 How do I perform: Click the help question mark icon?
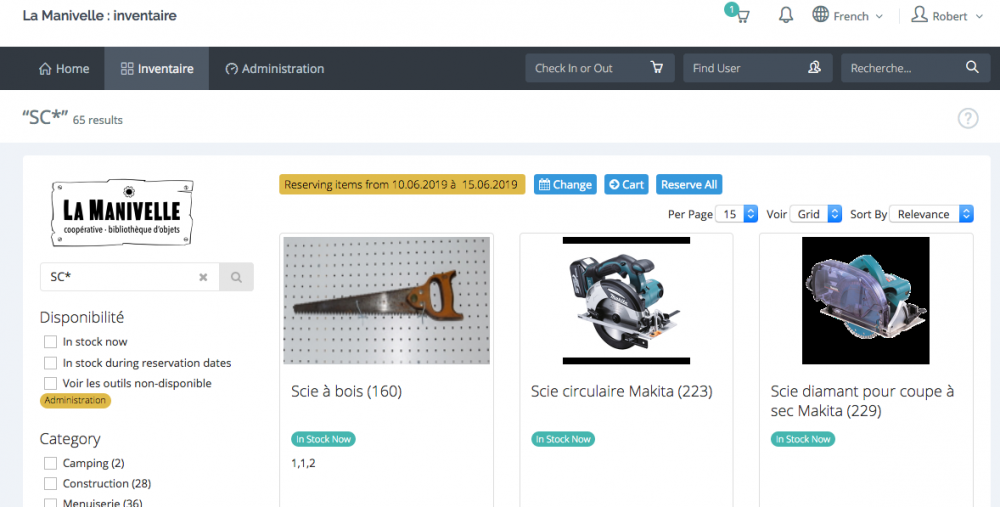(967, 119)
